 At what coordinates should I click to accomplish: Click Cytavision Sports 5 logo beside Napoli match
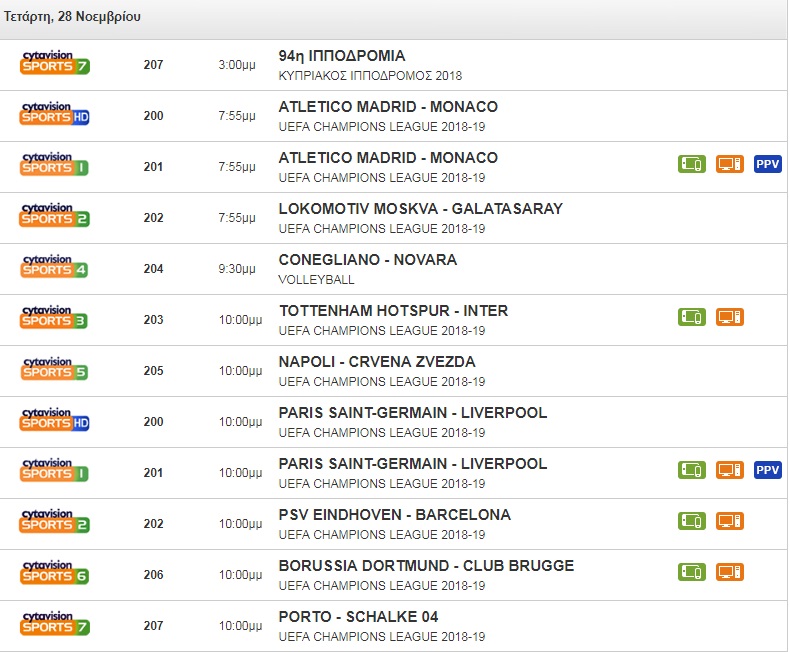tap(55, 369)
